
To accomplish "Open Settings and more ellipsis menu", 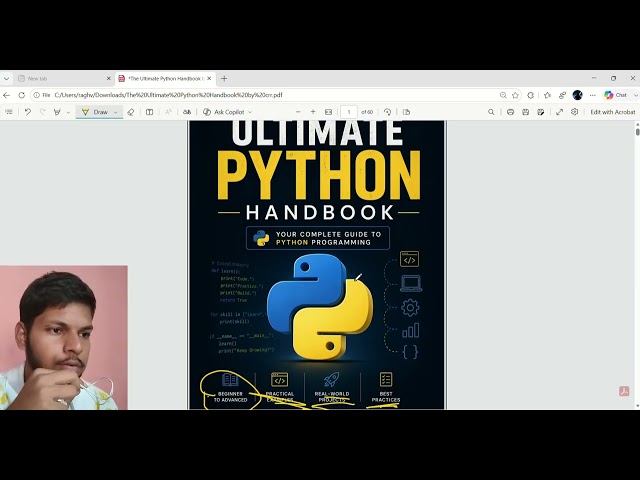I will [x=593, y=95].
